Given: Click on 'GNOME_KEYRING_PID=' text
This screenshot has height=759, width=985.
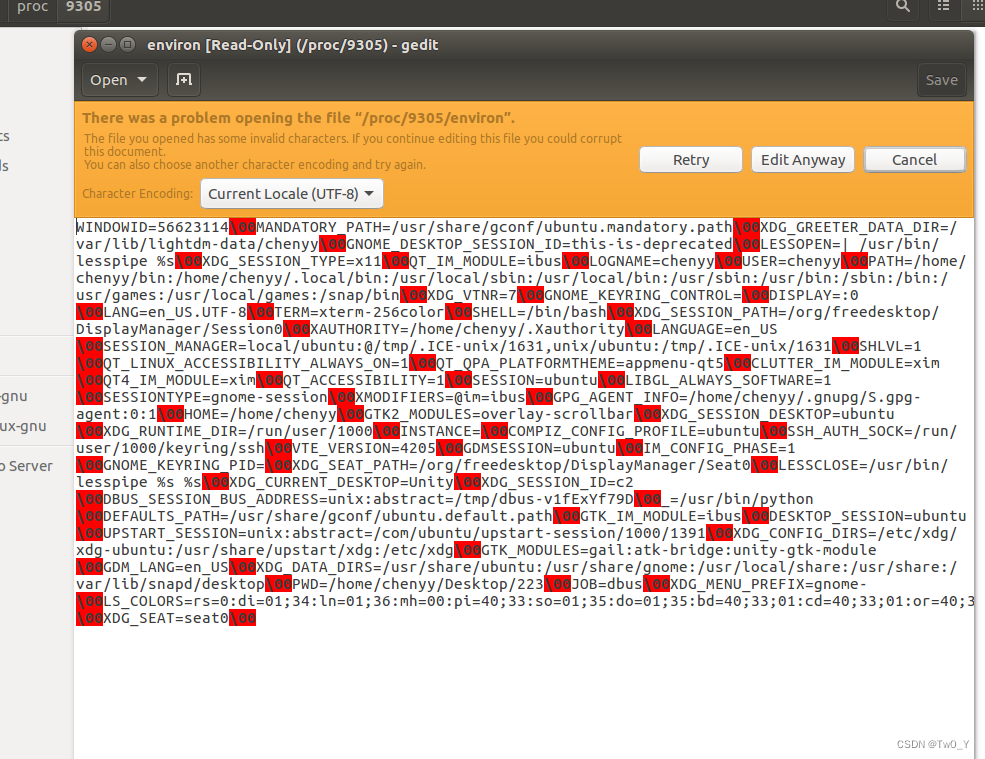Looking at the screenshot, I should pos(184,465).
